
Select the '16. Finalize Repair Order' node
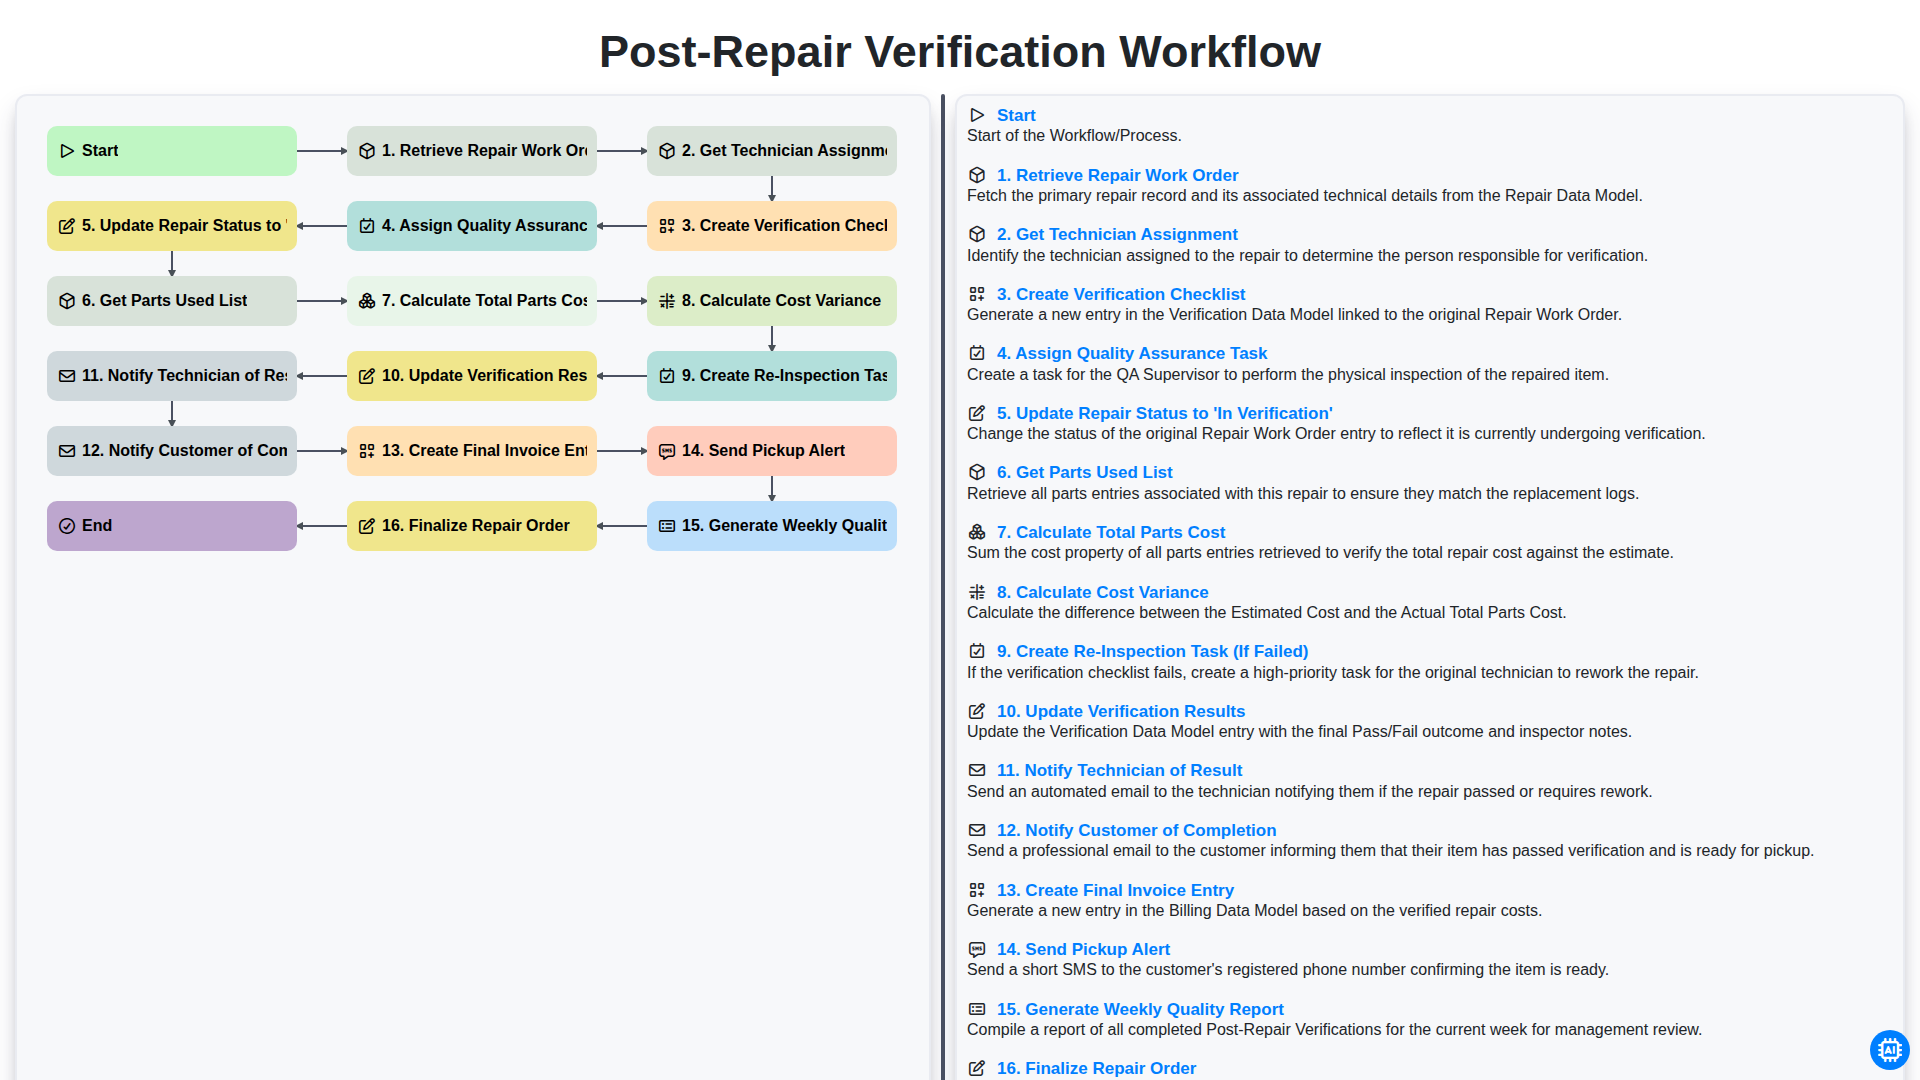(472, 526)
